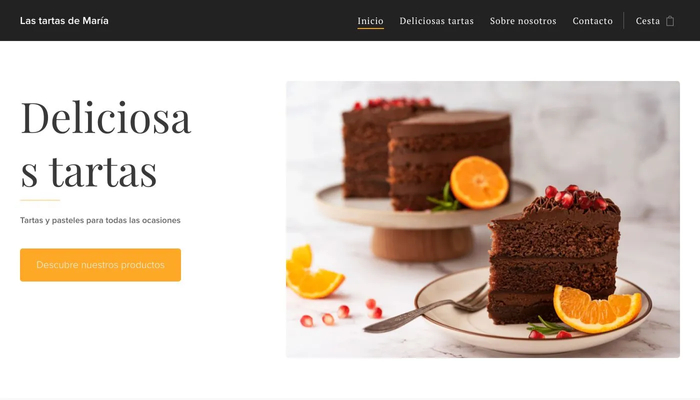Click the wooden cake stand base
700x400 pixels.
click(422, 243)
